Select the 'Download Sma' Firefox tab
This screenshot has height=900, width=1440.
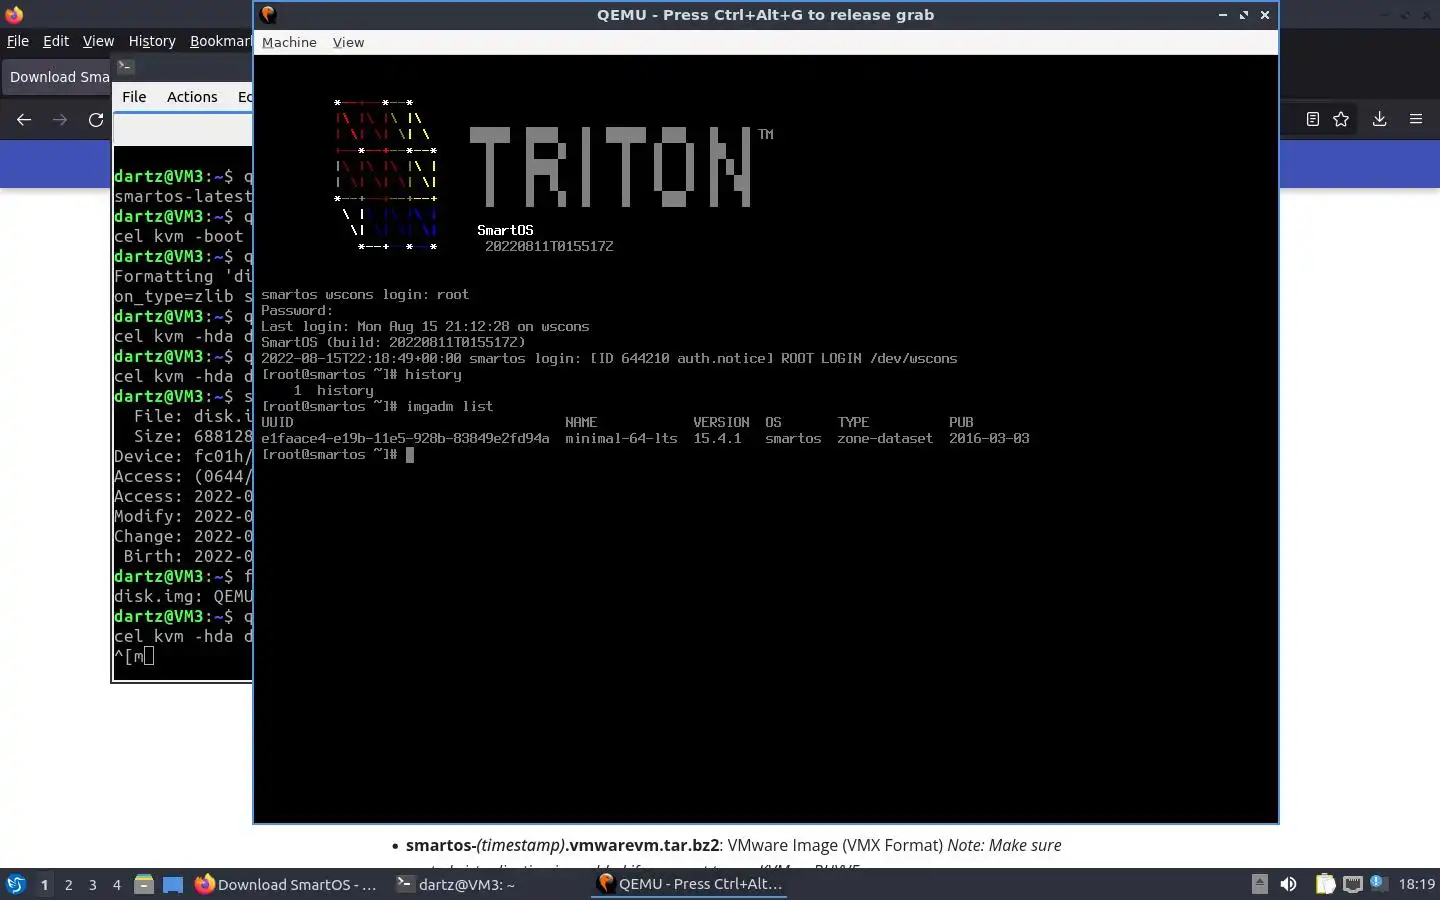point(57,77)
